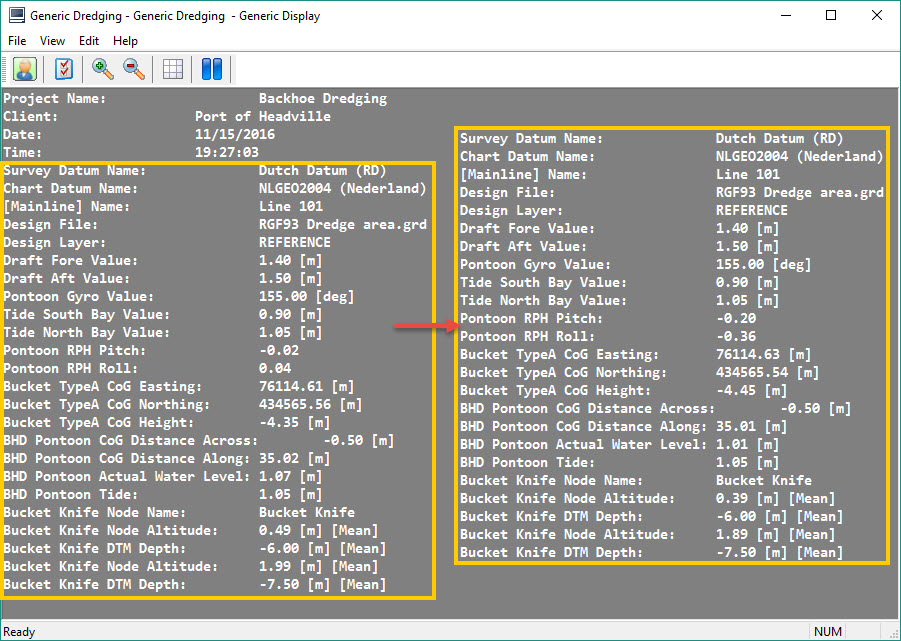The height and width of the screenshot is (641, 901).
Task: Click the resize grip at window corner
Action: pos(893,634)
